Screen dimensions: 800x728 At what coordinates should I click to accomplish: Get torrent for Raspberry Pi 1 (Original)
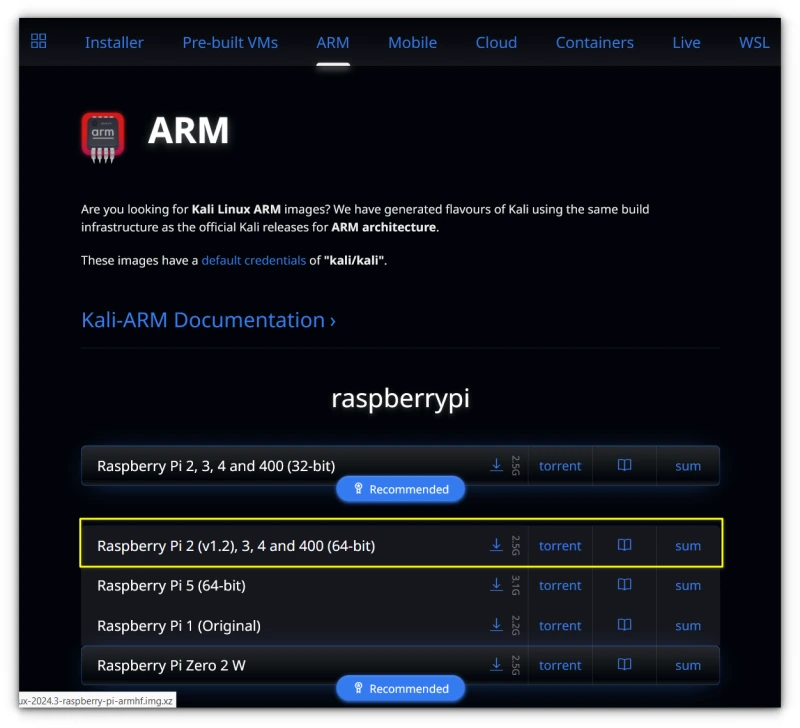560,626
